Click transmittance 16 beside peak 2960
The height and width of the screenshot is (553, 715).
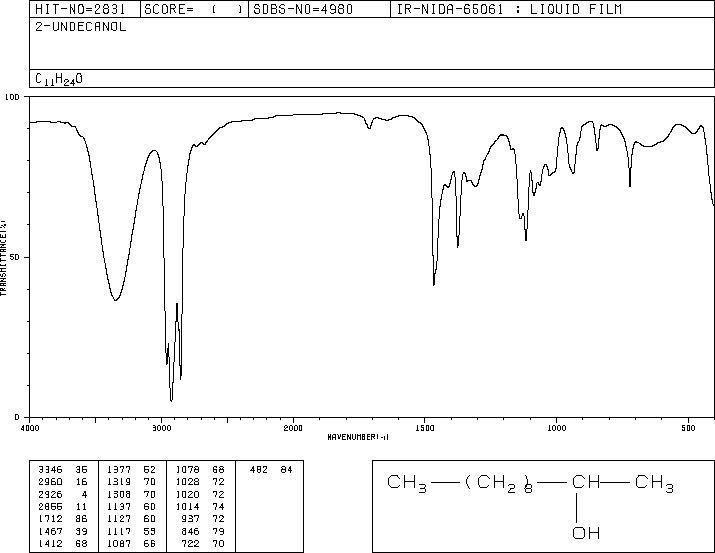[81, 482]
